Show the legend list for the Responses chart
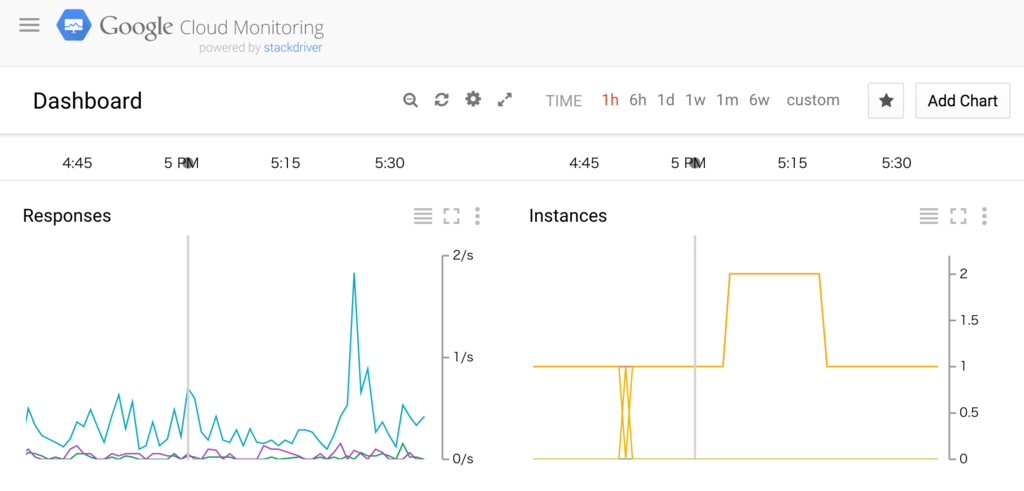This screenshot has height=491, width=1024. click(x=423, y=216)
